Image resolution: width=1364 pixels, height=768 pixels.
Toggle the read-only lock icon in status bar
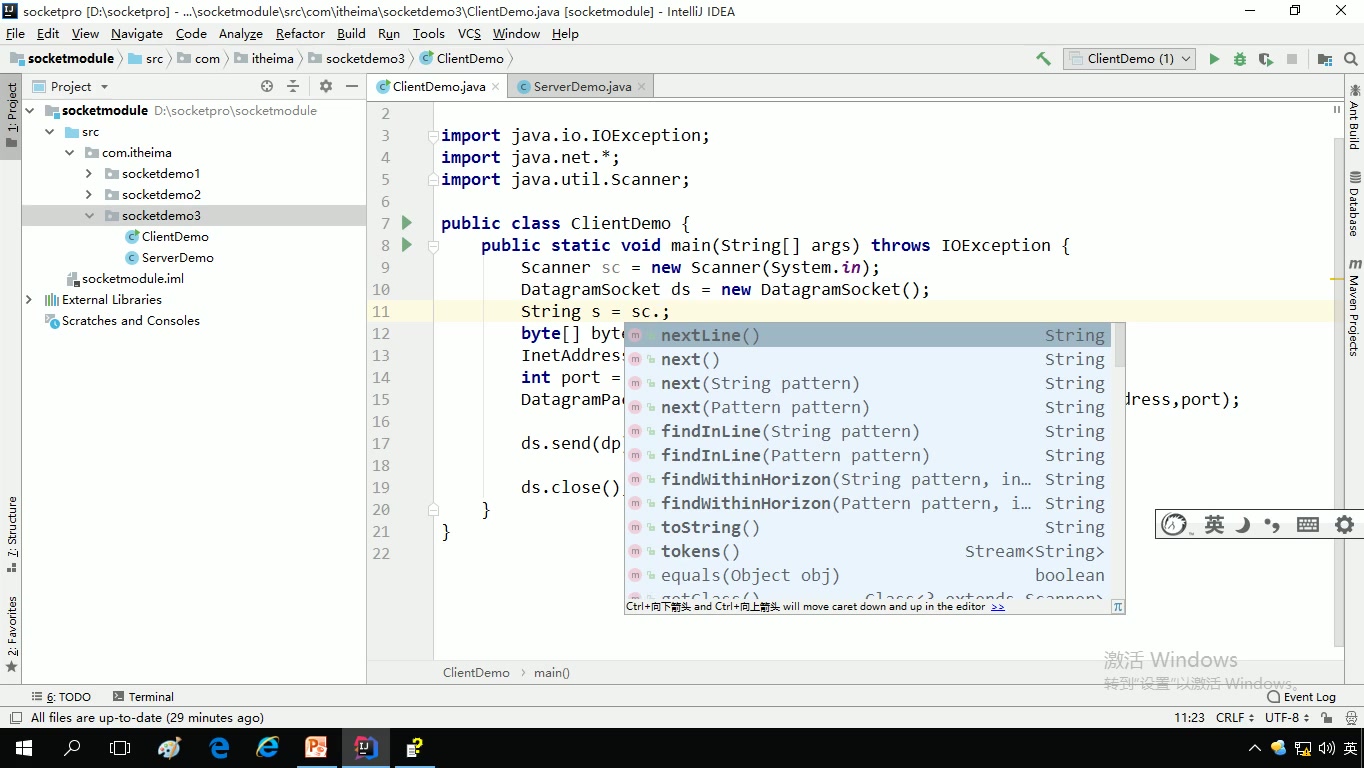(1326, 718)
